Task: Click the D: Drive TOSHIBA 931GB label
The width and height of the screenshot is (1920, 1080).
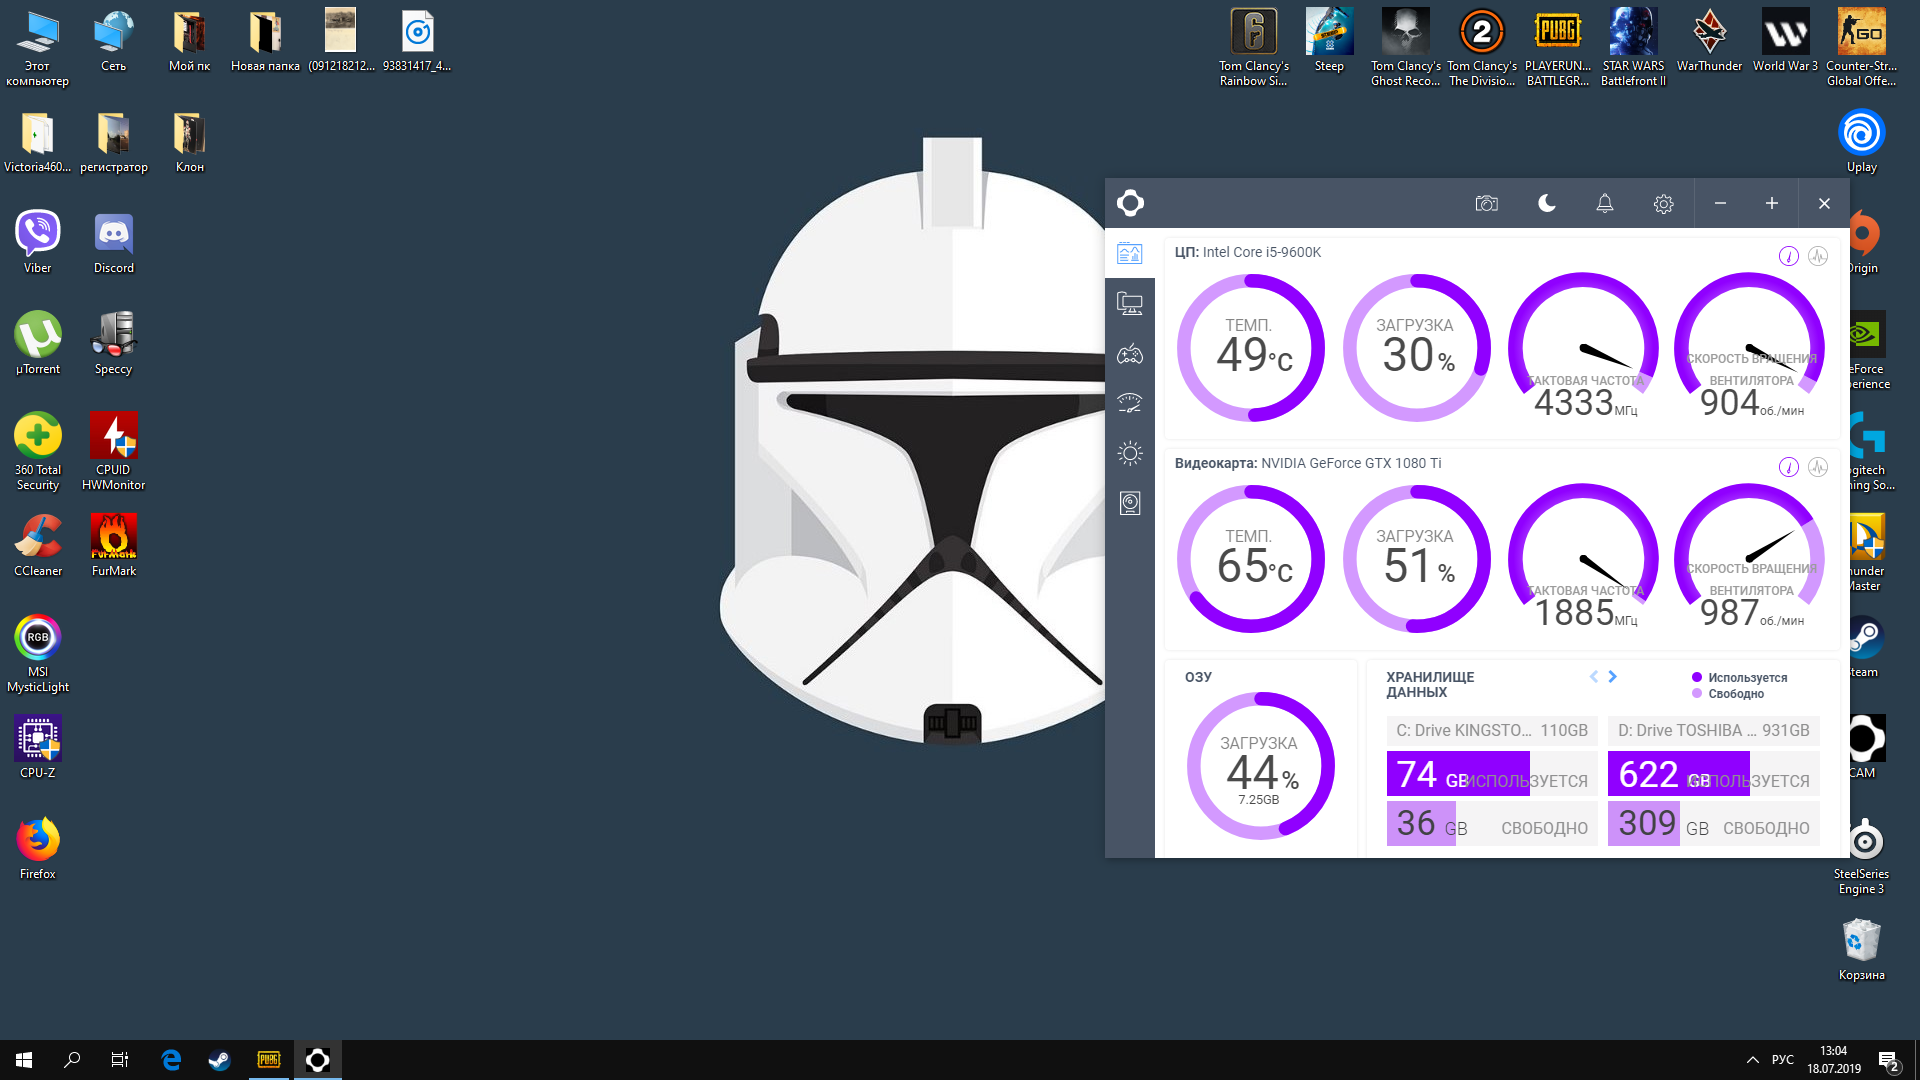Action: 1713,730
